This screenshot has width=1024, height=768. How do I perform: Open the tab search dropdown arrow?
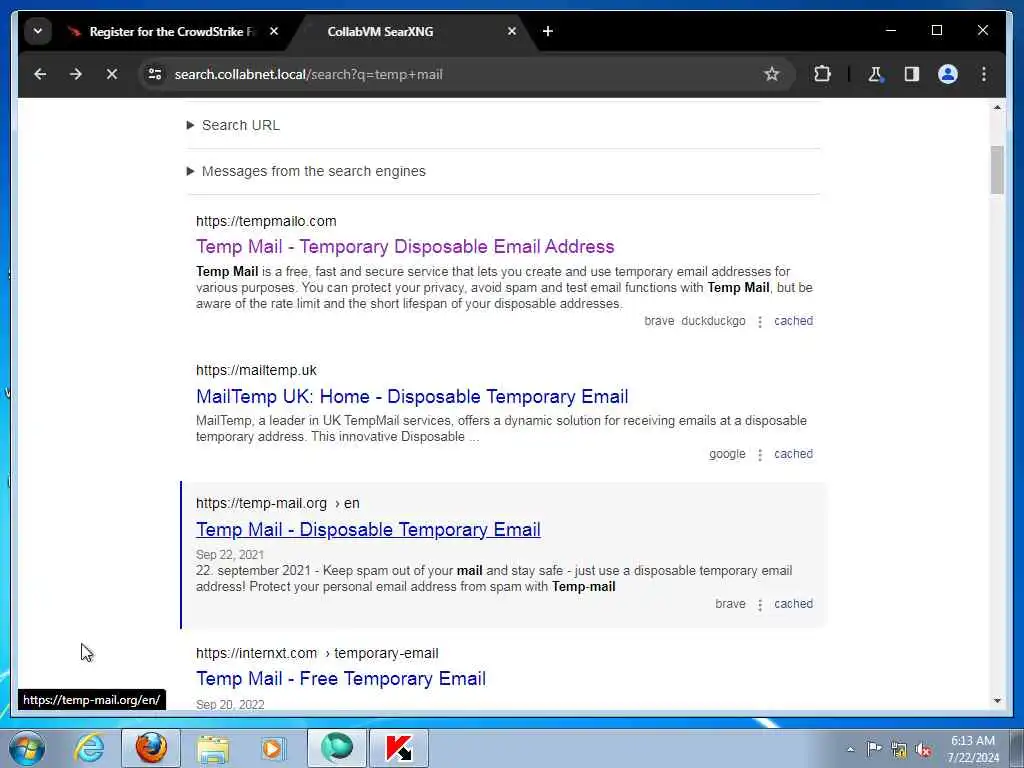point(38,31)
